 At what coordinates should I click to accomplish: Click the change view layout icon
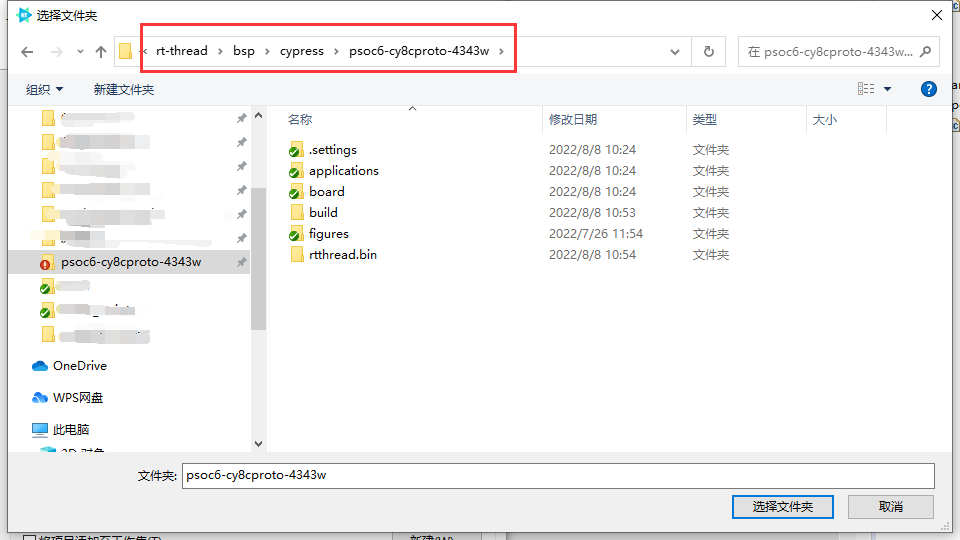click(866, 89)
